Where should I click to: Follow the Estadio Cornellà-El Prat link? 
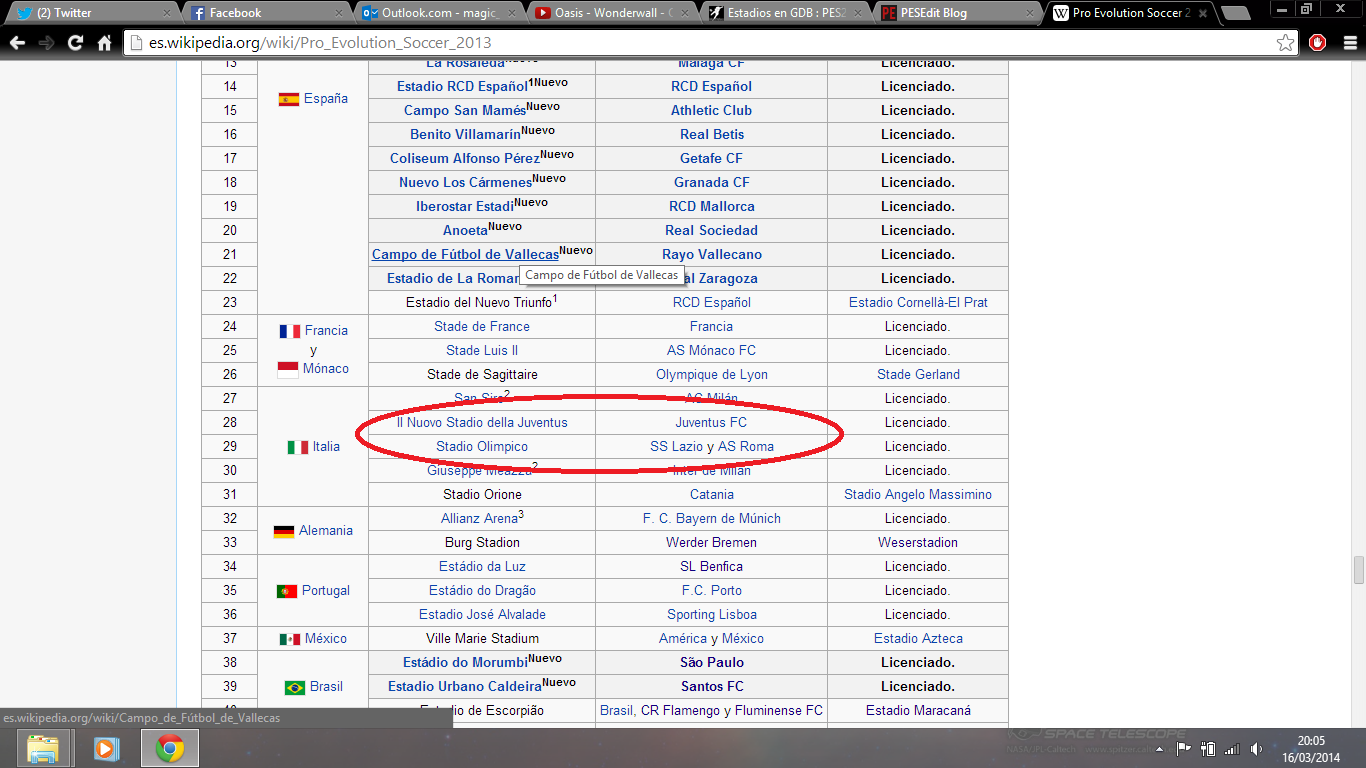[918, 303]
